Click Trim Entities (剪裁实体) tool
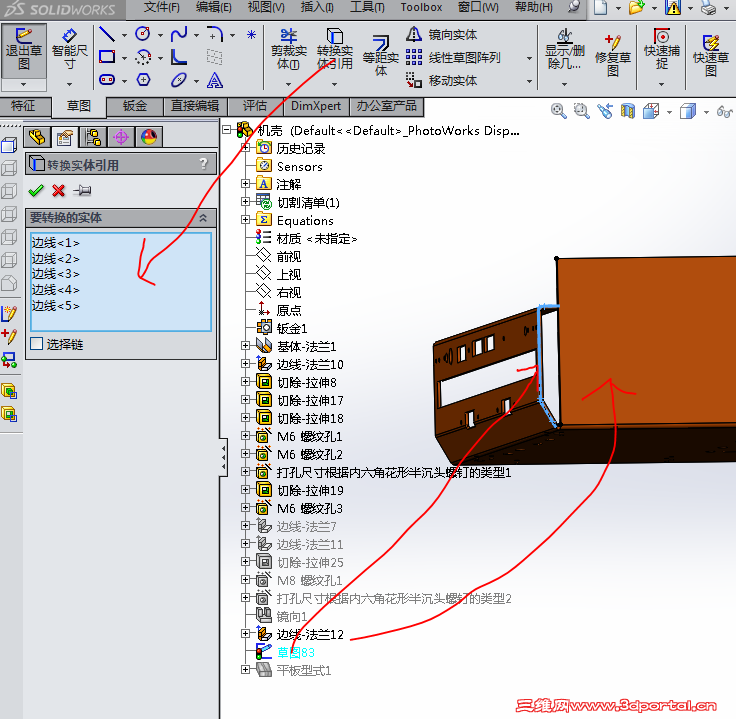 289,50
